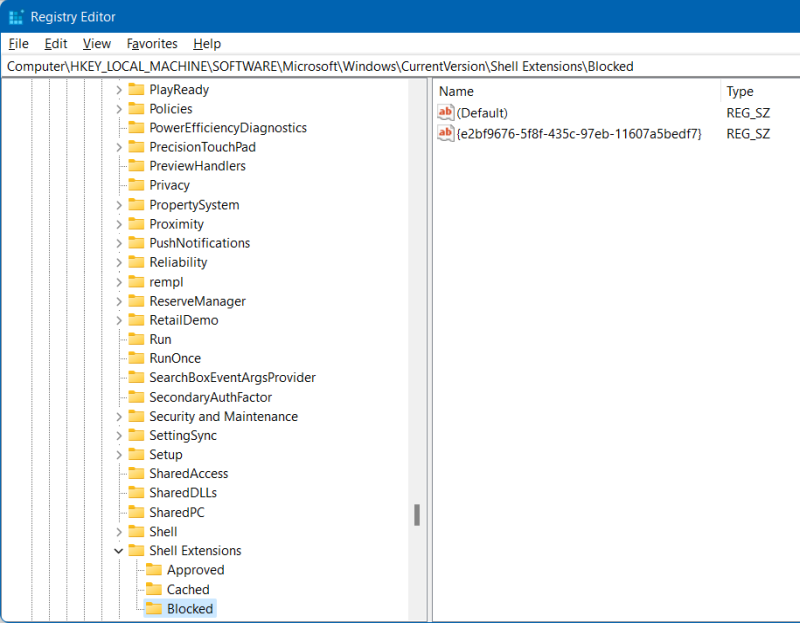Open the View menu
The image size is (800, 623).
point(96,44)
